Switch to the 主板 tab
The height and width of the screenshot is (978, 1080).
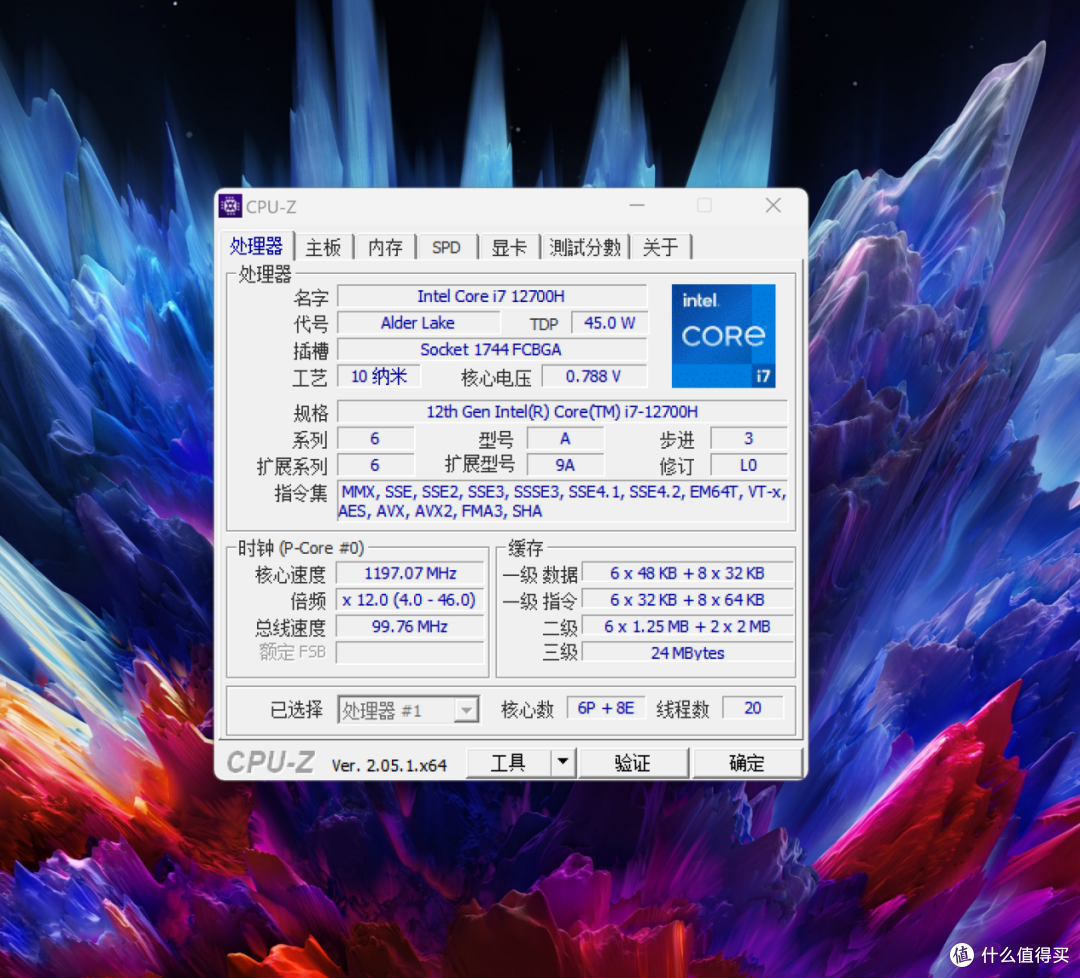pyautogui.click(x=324, y=247)
